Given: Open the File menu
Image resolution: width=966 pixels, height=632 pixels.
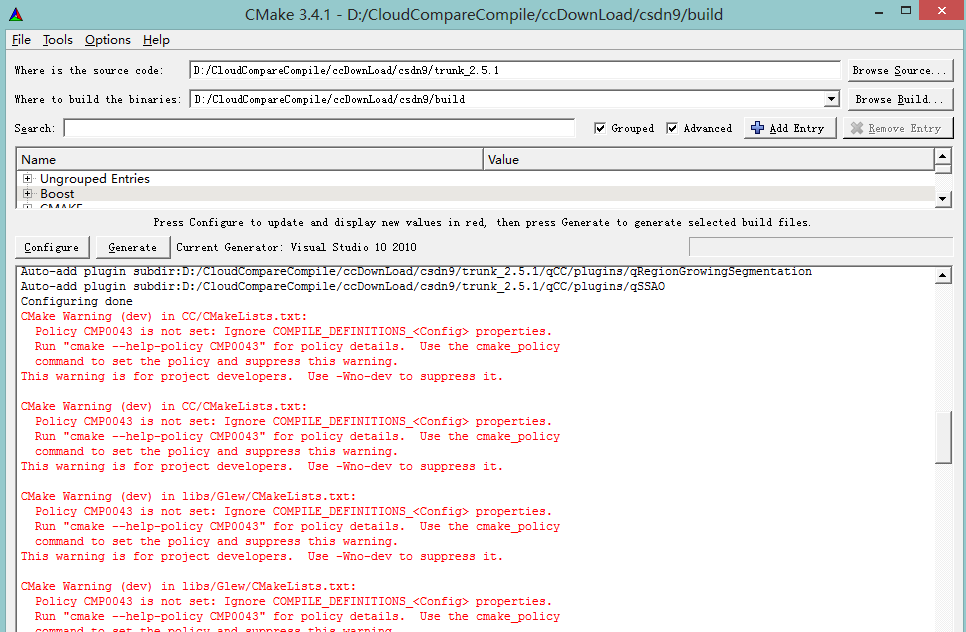Looking at the screenshot, I should pyautogui.click(x=21, y=40).
